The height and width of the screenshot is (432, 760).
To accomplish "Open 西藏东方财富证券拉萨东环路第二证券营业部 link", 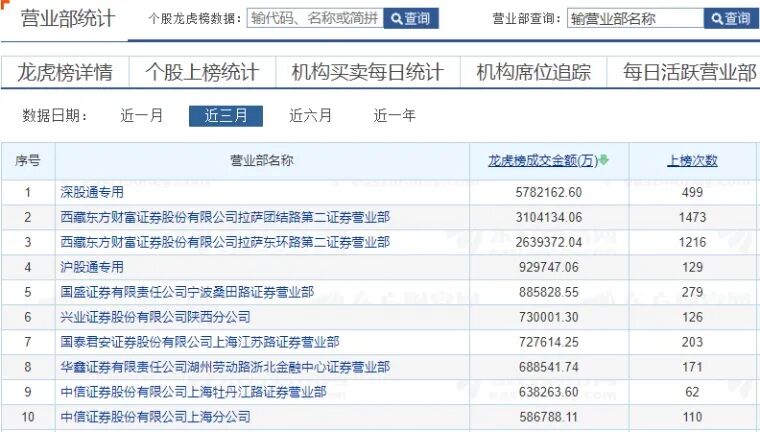I will coord(225,242).
